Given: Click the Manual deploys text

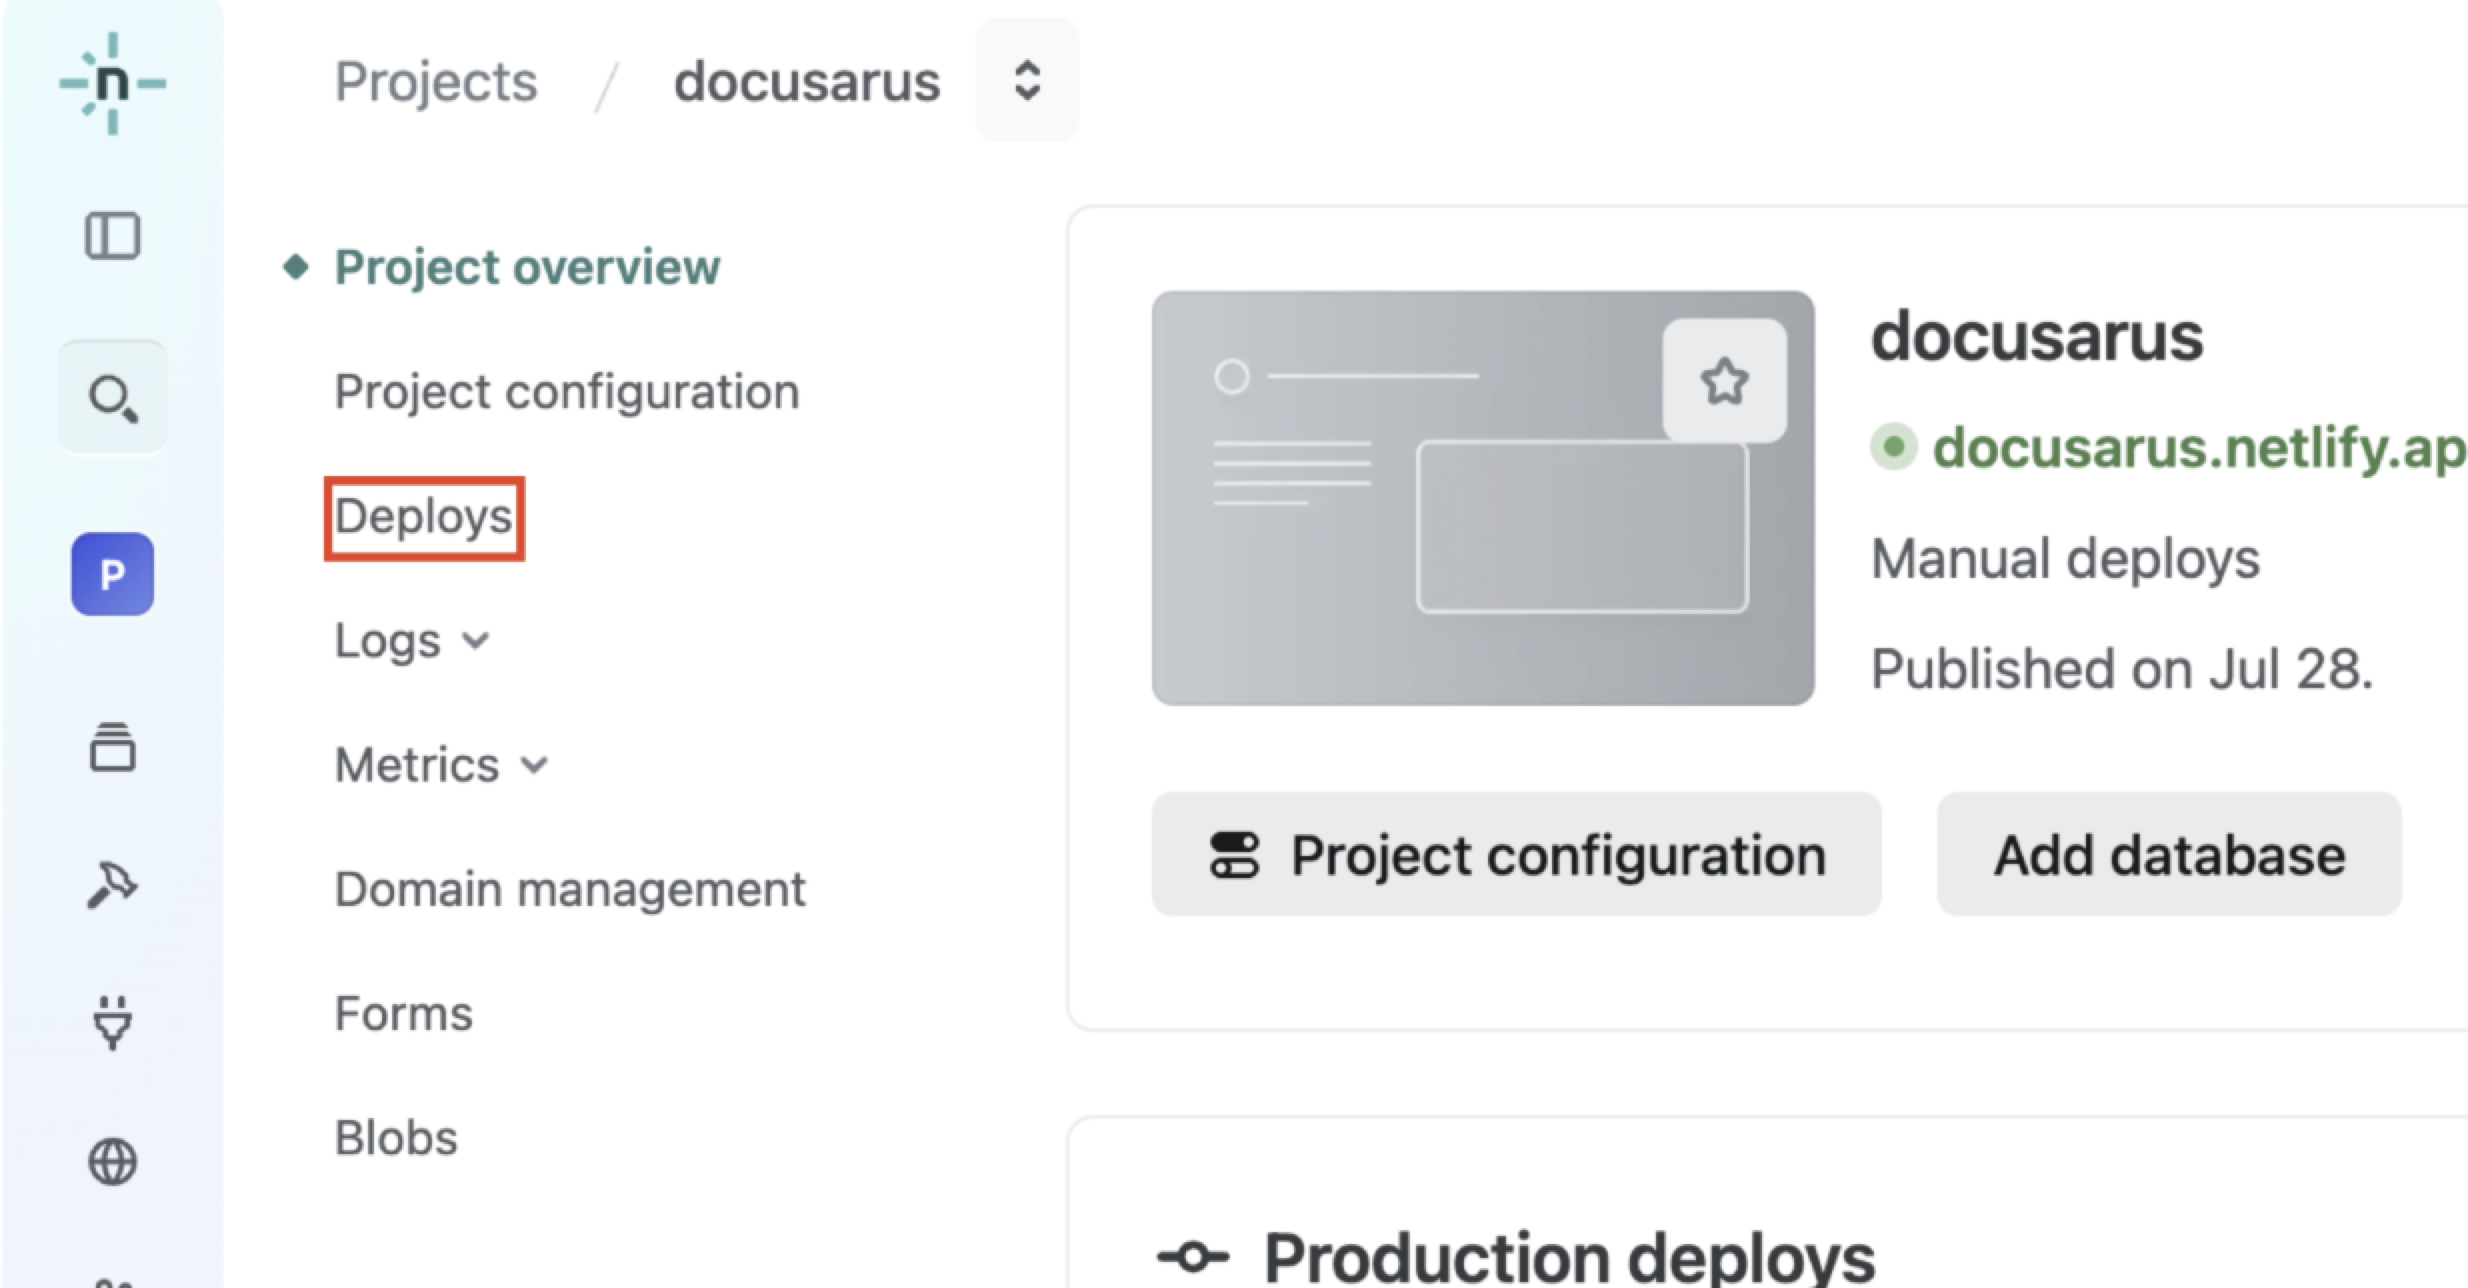Looking at the screenshot, I should point(2065,558).
